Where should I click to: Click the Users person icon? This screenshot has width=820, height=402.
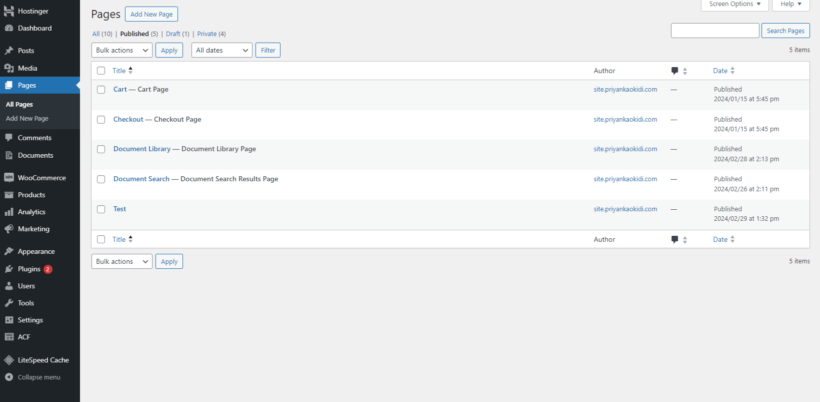click(x=8, y=286)
